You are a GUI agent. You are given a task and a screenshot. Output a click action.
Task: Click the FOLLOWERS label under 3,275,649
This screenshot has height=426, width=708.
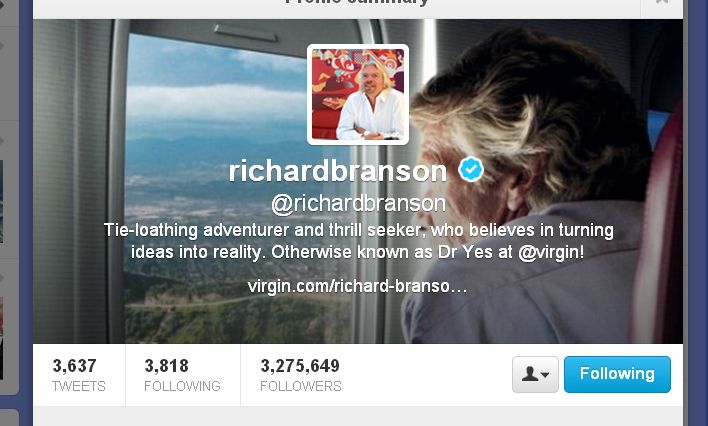pyautogui.click(x=301, y=386)
